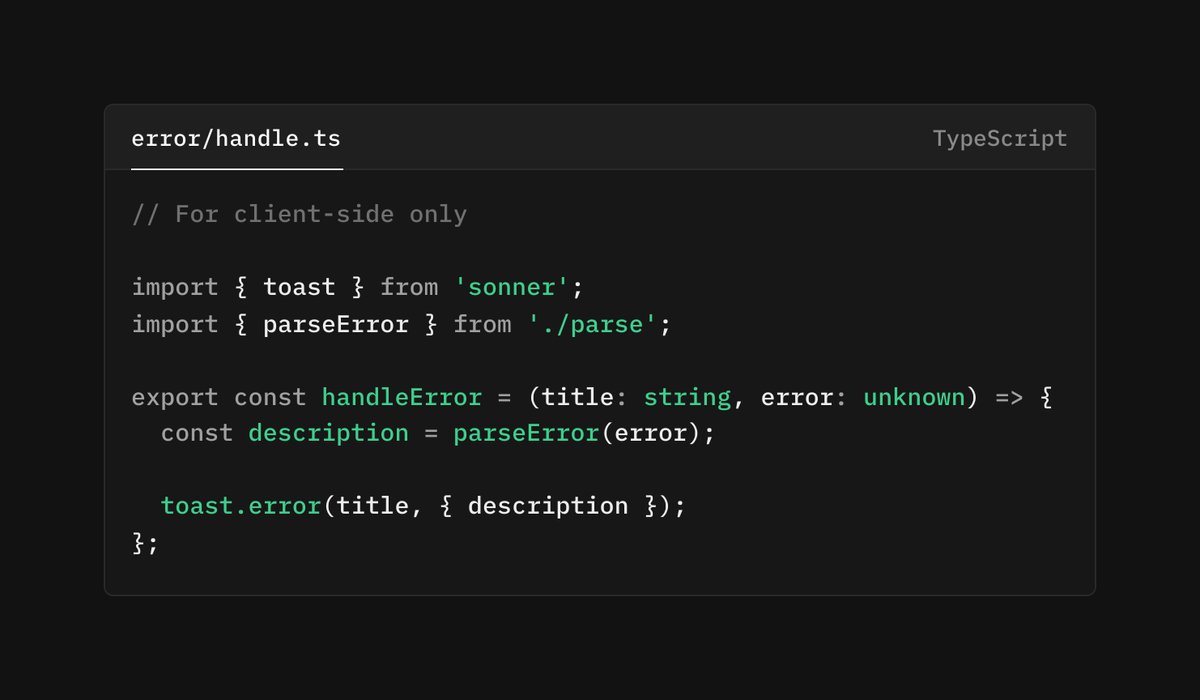Click the from keyword before 'sonner'
This screenshot has width=1200, height=700.
[409, 287]
